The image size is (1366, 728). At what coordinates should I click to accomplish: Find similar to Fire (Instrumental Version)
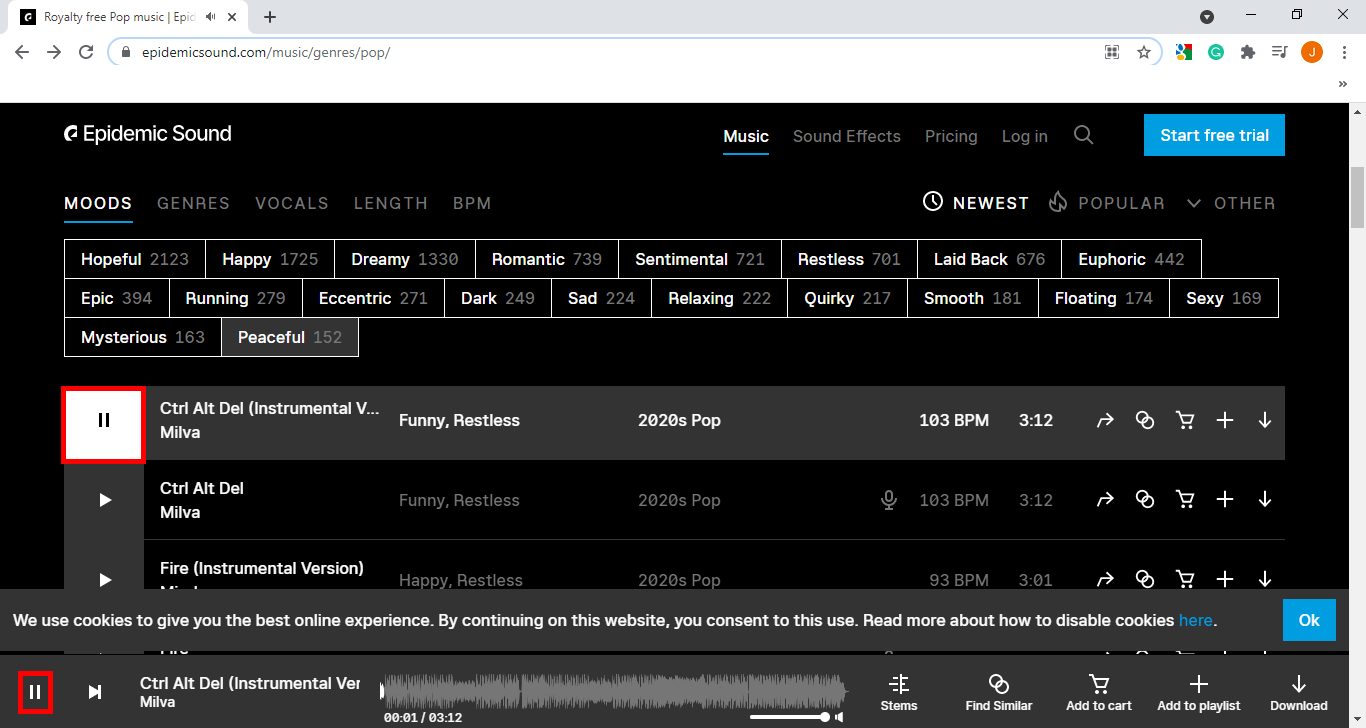point(1145,579)
